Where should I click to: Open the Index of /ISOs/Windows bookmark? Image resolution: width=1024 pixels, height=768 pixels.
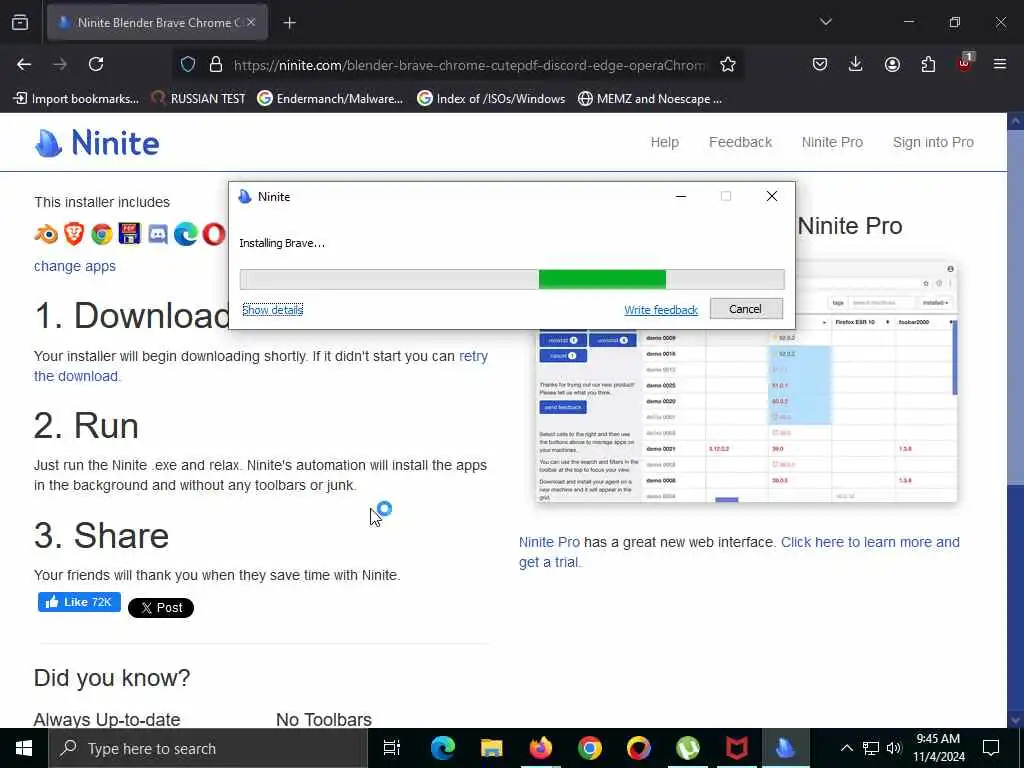pyautogui.click(x=490, y=99)
